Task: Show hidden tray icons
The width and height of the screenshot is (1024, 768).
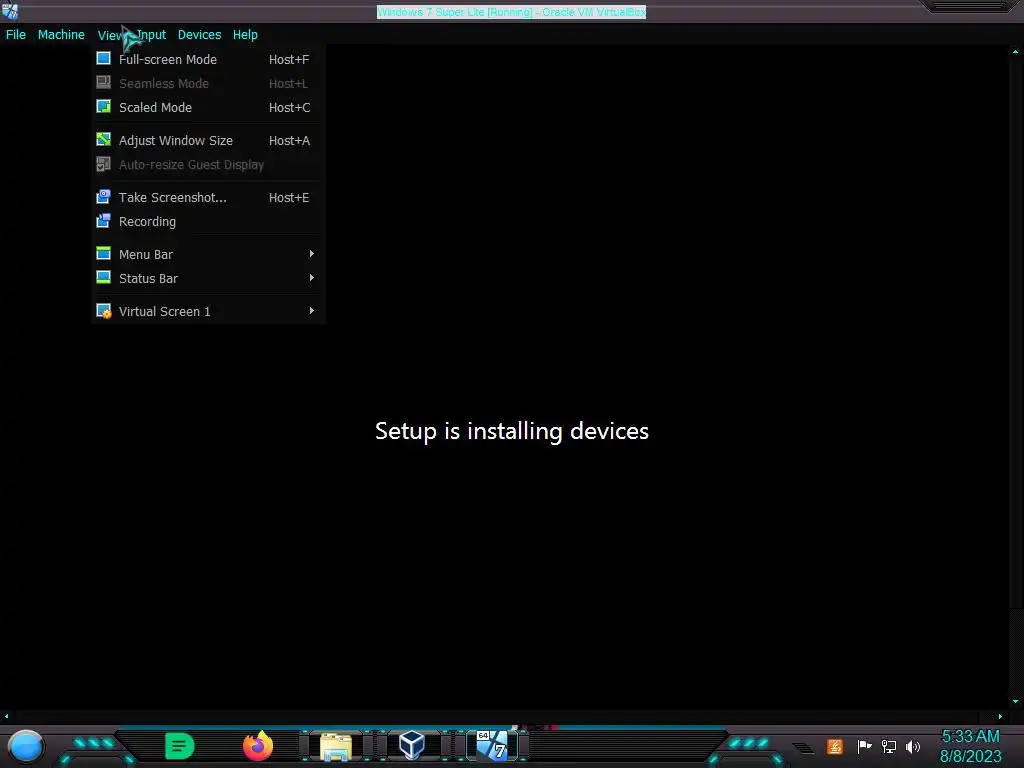Action: pyautogui.click(x=803, y=748)
